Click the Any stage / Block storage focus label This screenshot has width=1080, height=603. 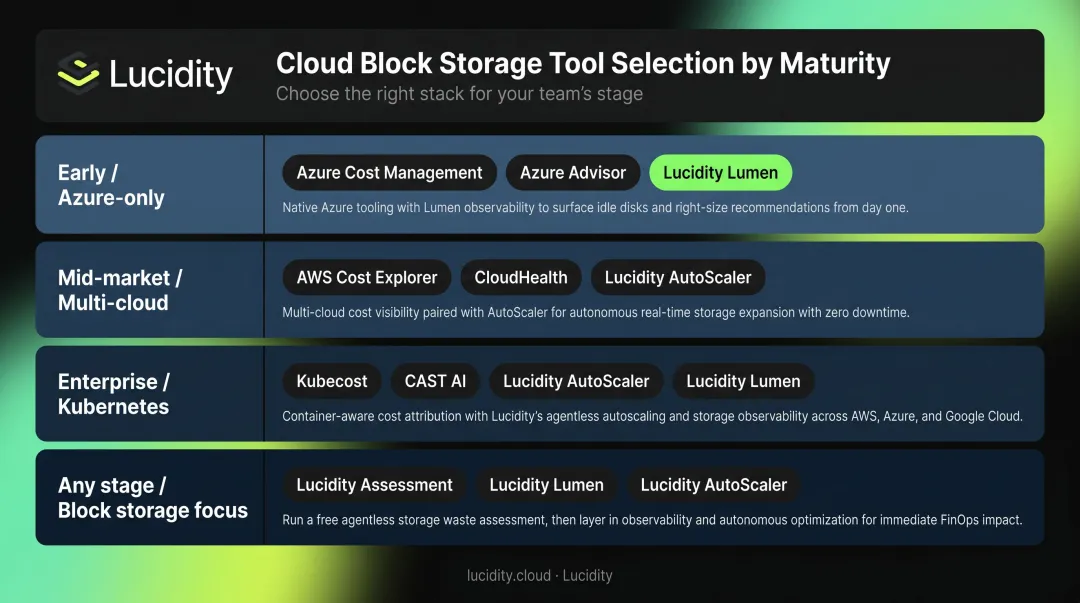pos(152,498)
